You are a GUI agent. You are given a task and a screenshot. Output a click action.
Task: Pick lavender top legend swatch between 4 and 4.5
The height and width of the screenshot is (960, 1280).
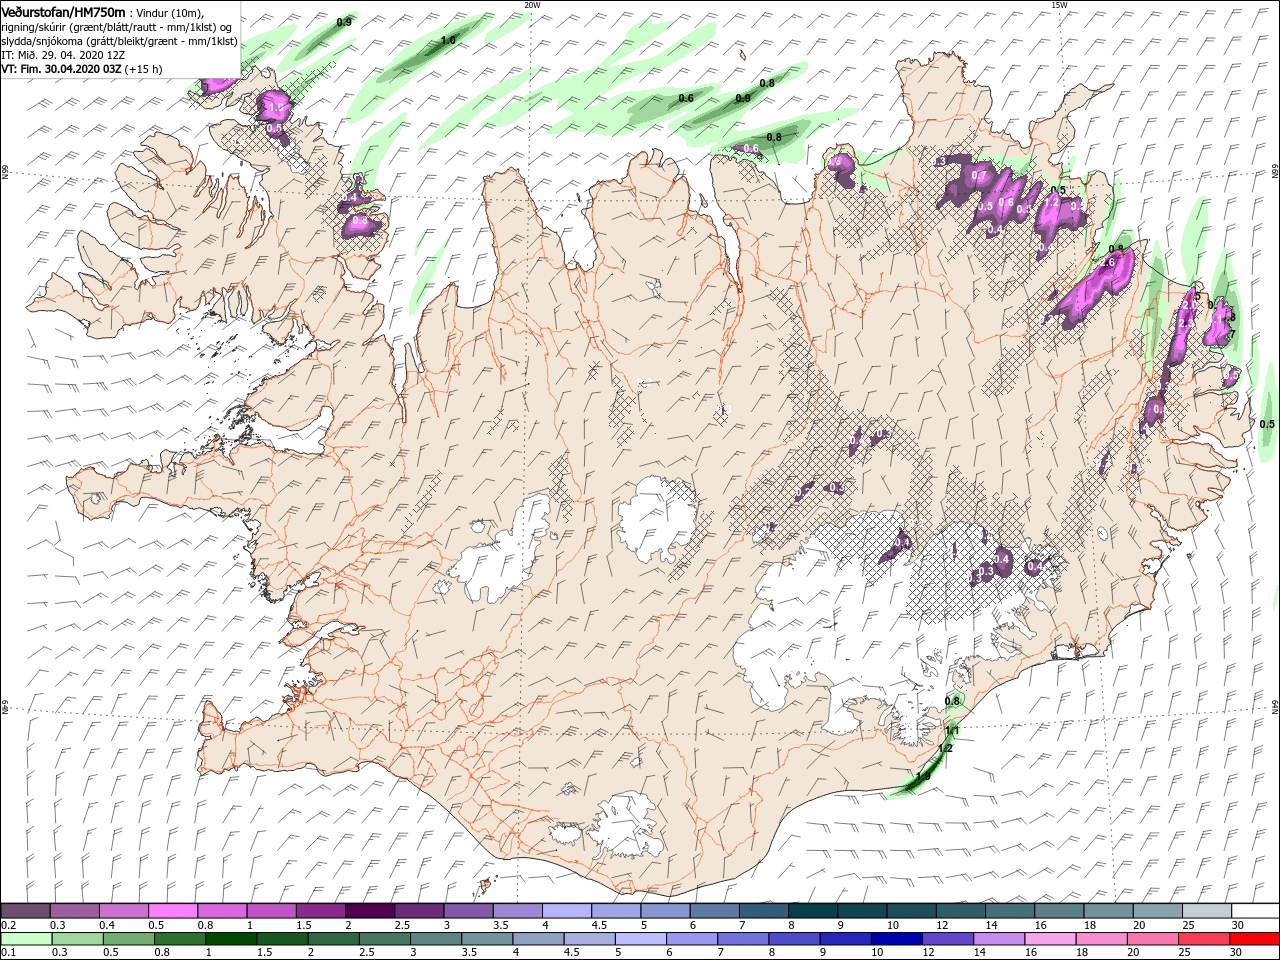[x=567, y=911]
